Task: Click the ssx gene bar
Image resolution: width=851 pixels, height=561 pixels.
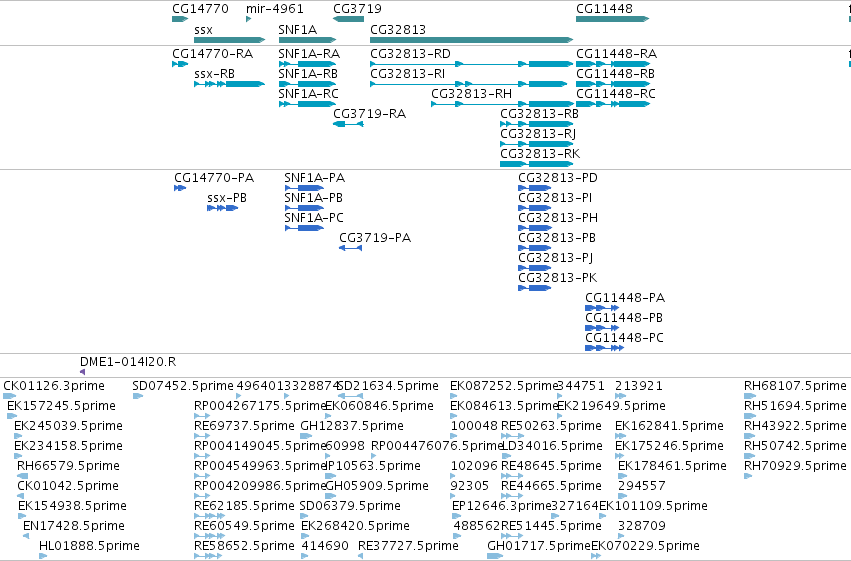Action: click(x=230, y=40)
